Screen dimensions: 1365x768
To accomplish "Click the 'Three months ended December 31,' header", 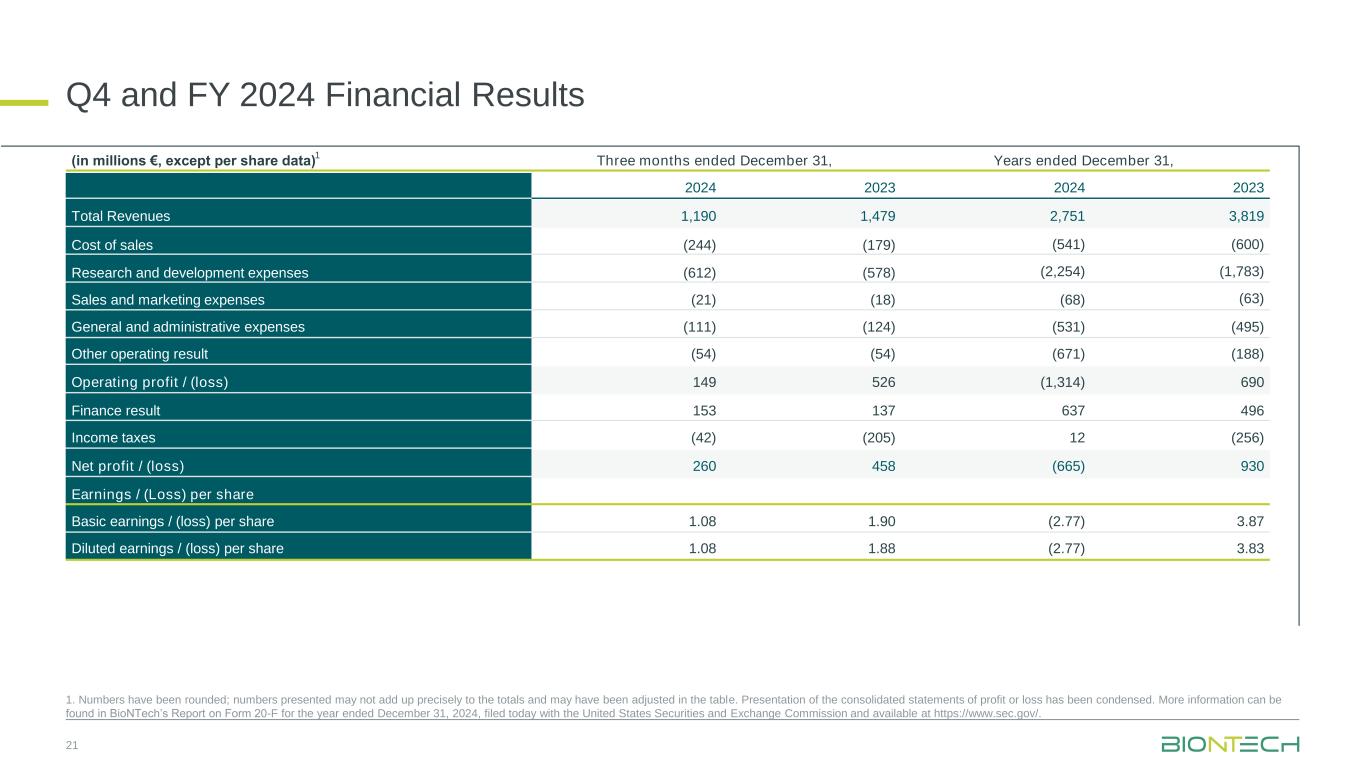I will [x=714, y=161].
